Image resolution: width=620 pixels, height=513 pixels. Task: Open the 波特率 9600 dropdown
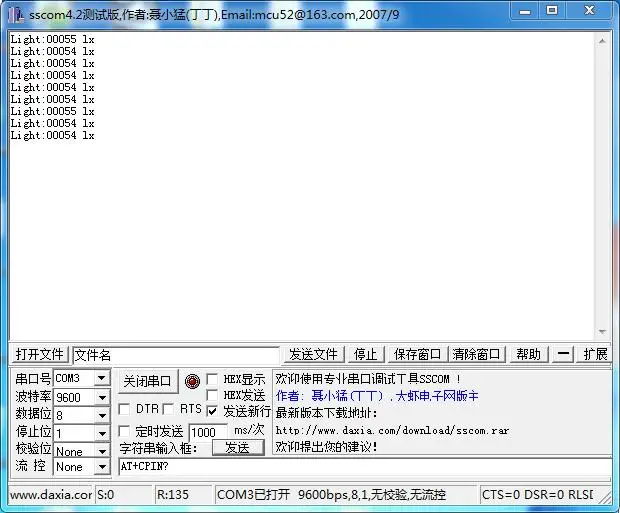pos(101,397)
